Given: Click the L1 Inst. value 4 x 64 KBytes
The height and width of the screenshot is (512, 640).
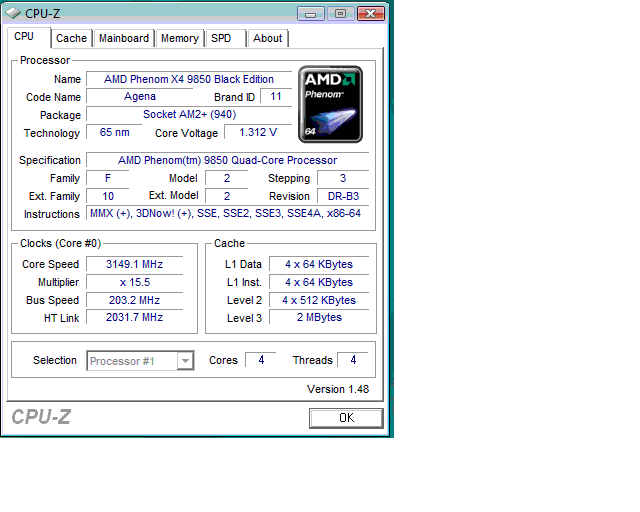Looking at the screenshot, I should pos(319,282).
